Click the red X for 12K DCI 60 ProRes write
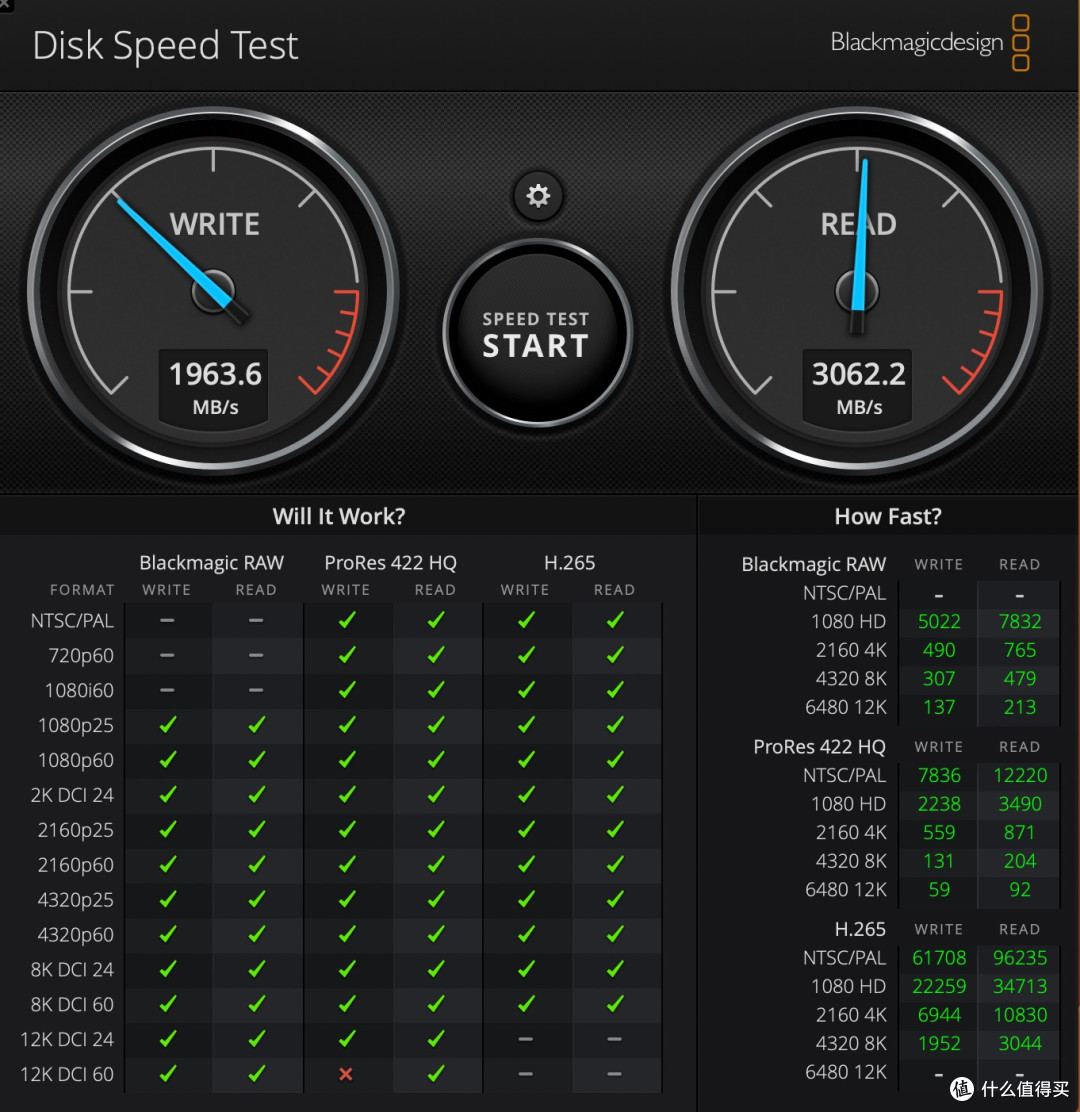This screenshot has width=1080, height=1112. point(345,1074)
